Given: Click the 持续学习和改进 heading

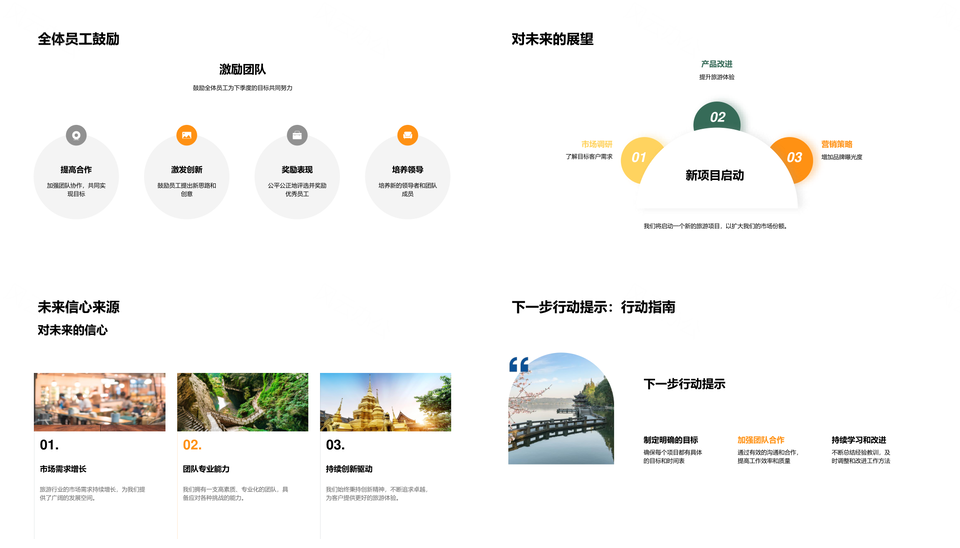Looking at the screenshot, I should point(859,440).
